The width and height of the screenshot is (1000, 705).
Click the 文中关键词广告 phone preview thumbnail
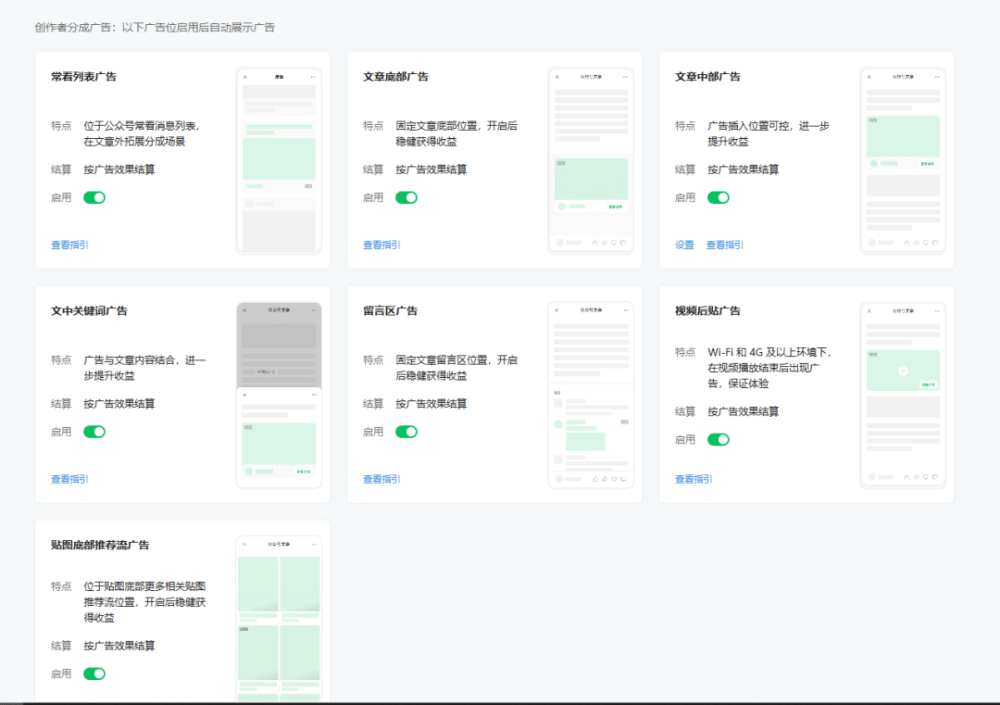[279, 395]
